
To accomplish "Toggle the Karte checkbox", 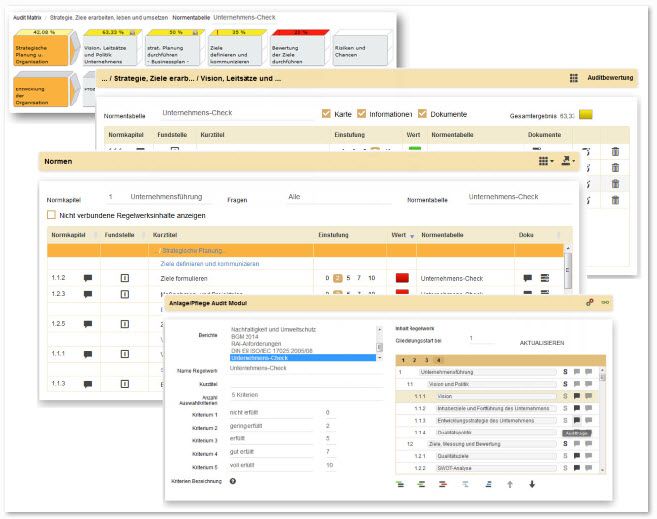I will (327, 113).
